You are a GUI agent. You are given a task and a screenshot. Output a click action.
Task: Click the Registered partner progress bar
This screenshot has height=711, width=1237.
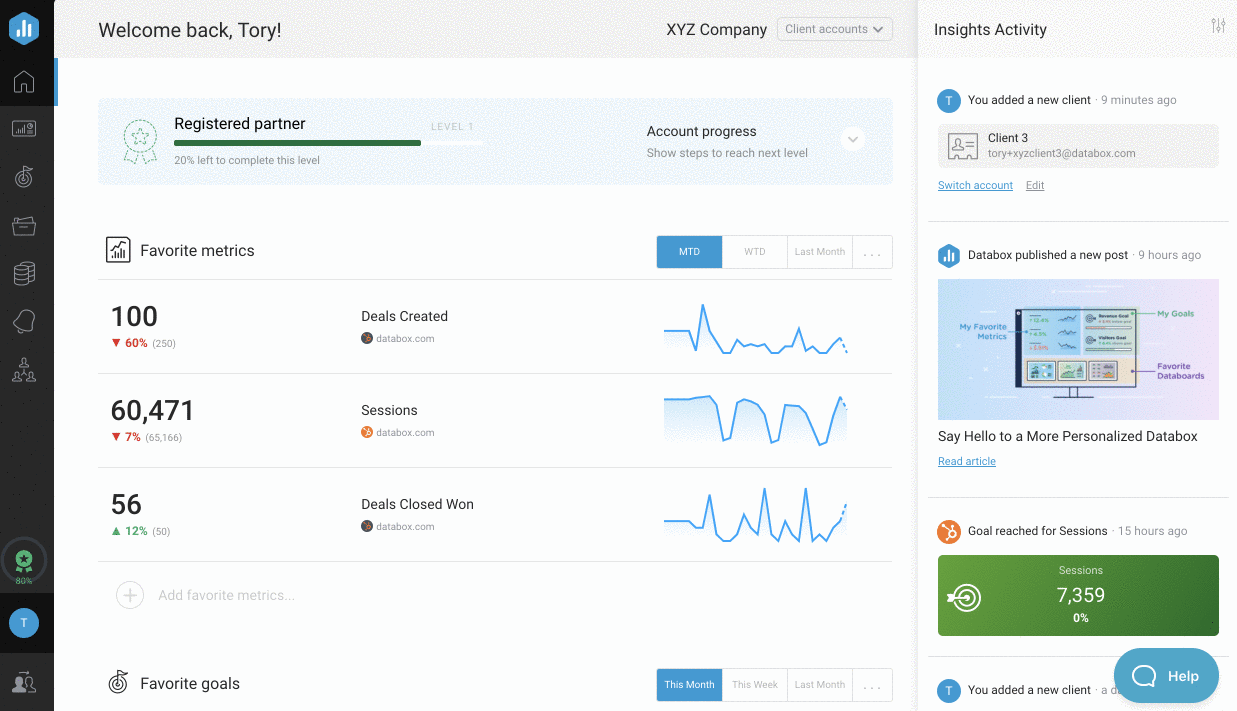329,143
